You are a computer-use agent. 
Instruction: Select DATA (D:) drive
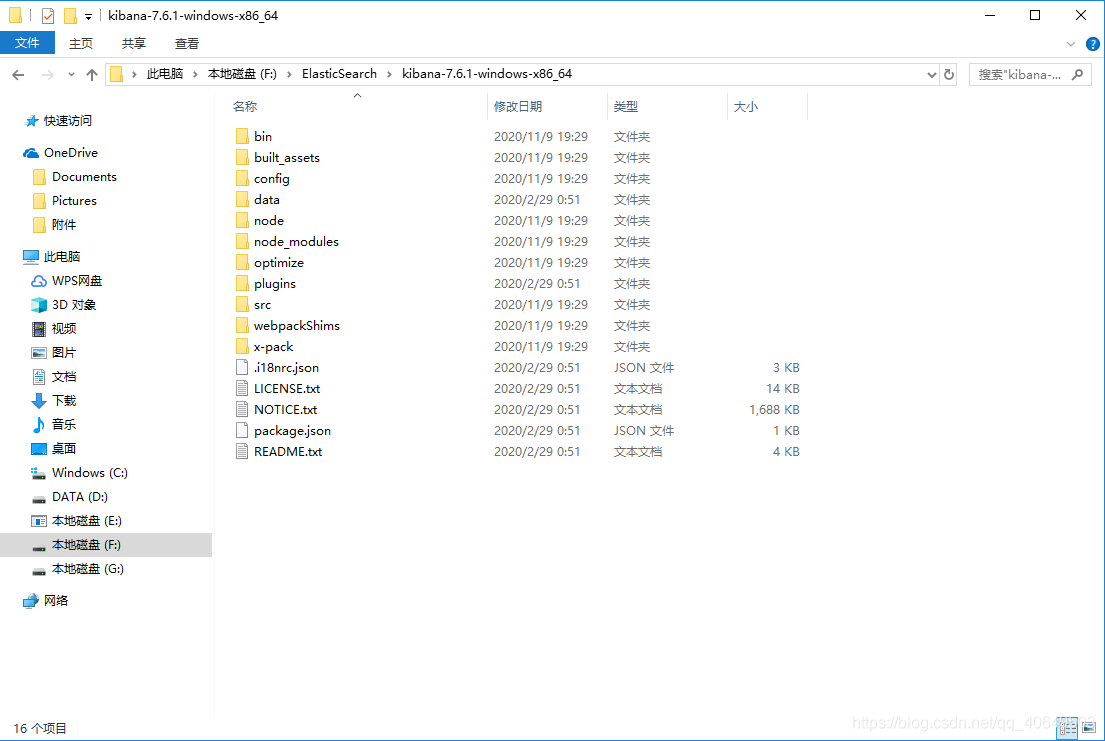pos(80,497)
